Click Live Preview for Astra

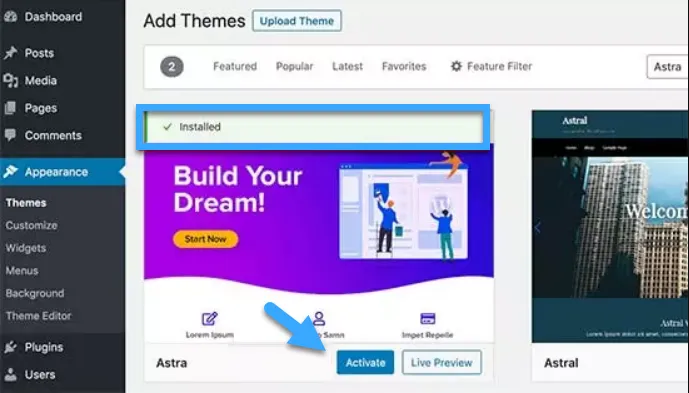442,363
